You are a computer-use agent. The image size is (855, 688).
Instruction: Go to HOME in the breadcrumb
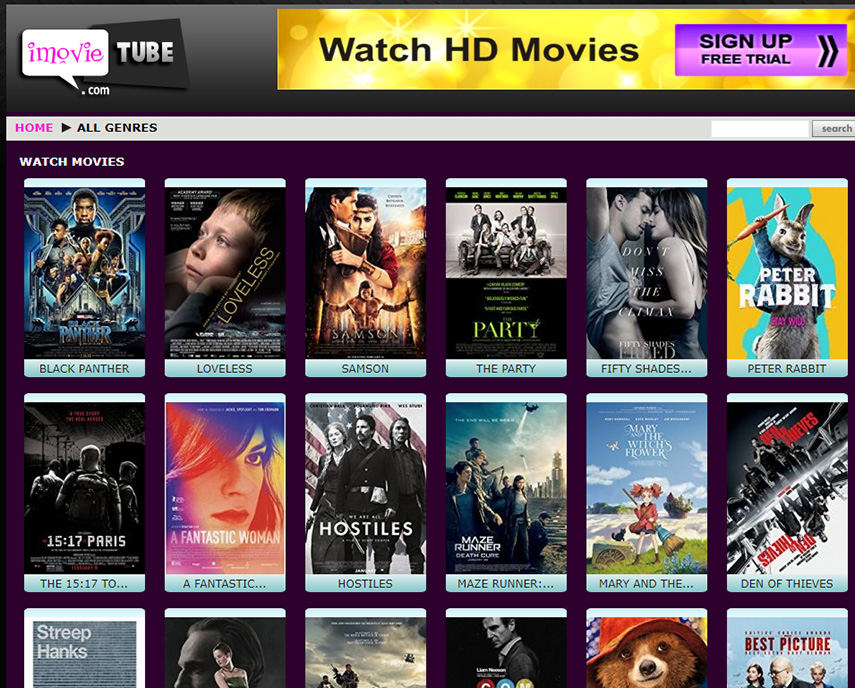coord(34,128)
